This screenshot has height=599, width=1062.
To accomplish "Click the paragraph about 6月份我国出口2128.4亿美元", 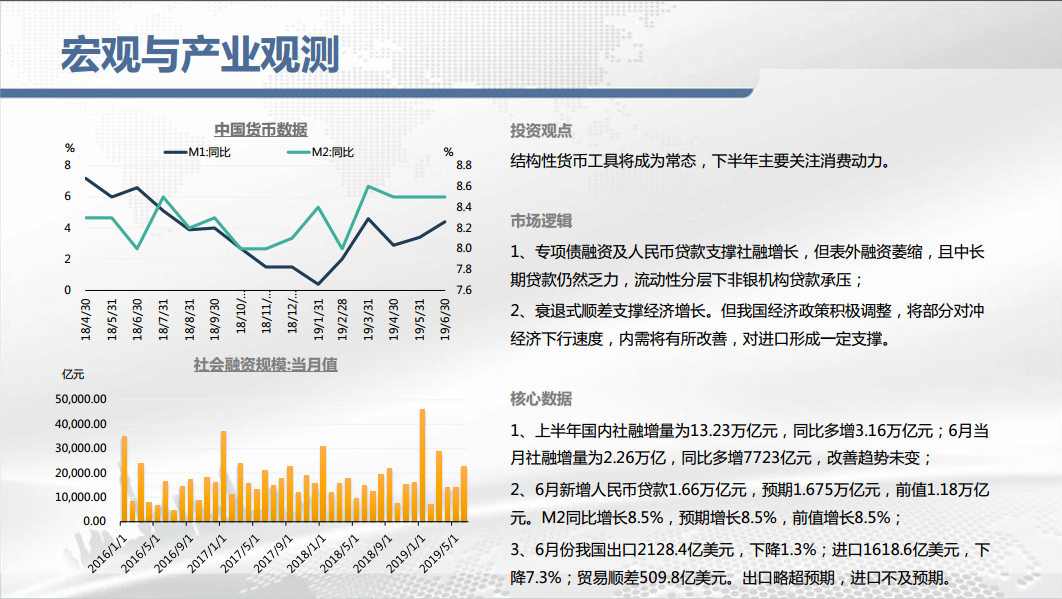I will click(750, 563).
